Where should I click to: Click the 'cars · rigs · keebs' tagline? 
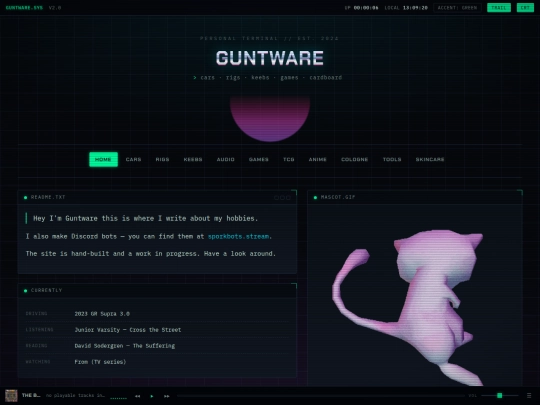click(x=268, y=77)
